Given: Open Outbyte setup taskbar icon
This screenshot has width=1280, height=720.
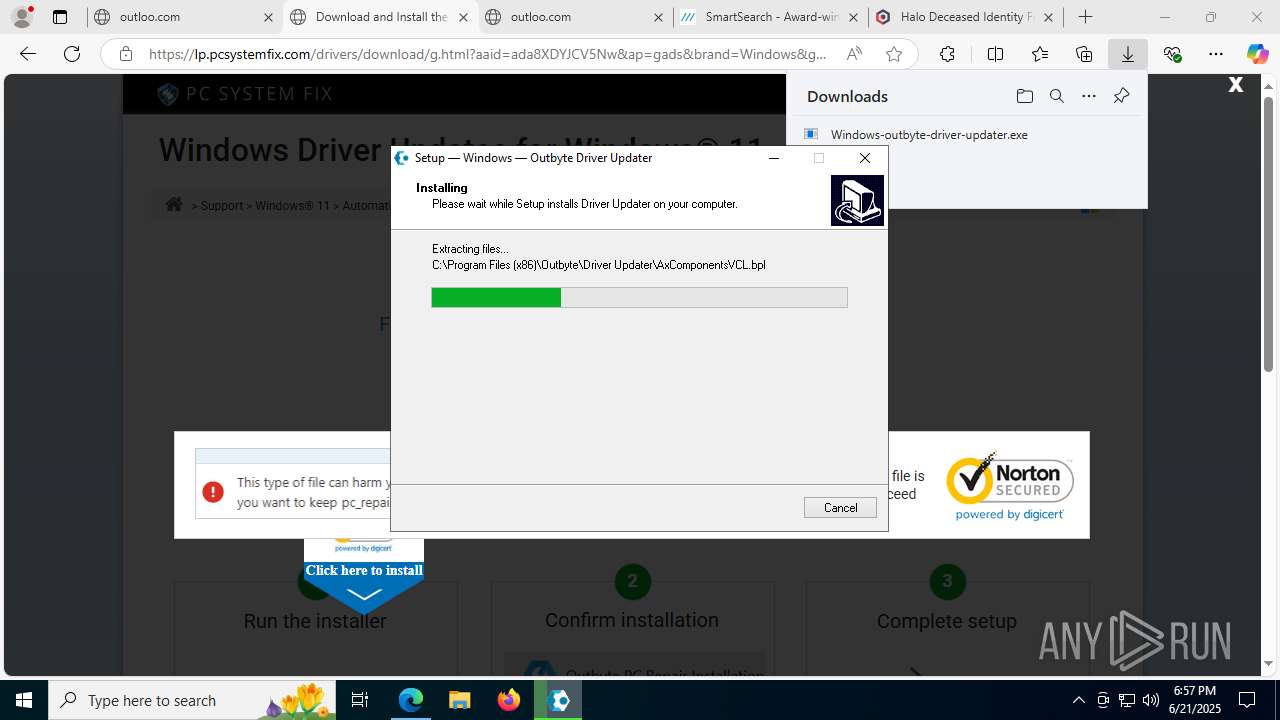Looking at the screenshot, I should pyautogui.click(x=558, y=700).
